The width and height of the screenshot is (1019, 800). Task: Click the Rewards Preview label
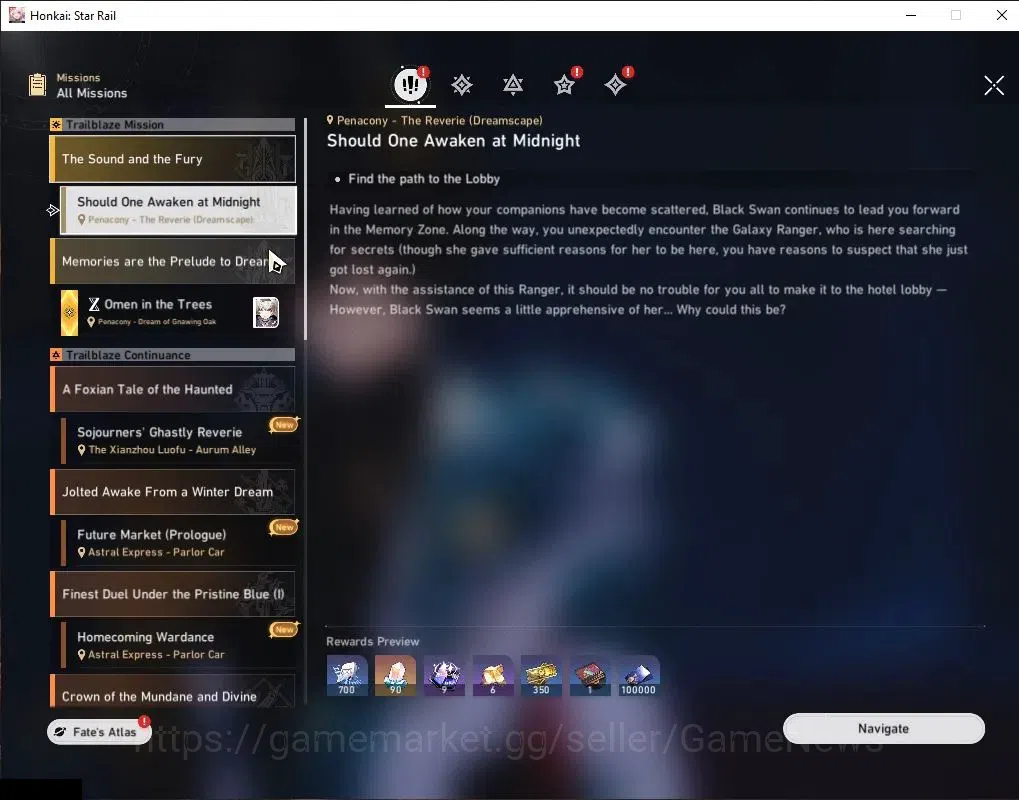[372, 641]
